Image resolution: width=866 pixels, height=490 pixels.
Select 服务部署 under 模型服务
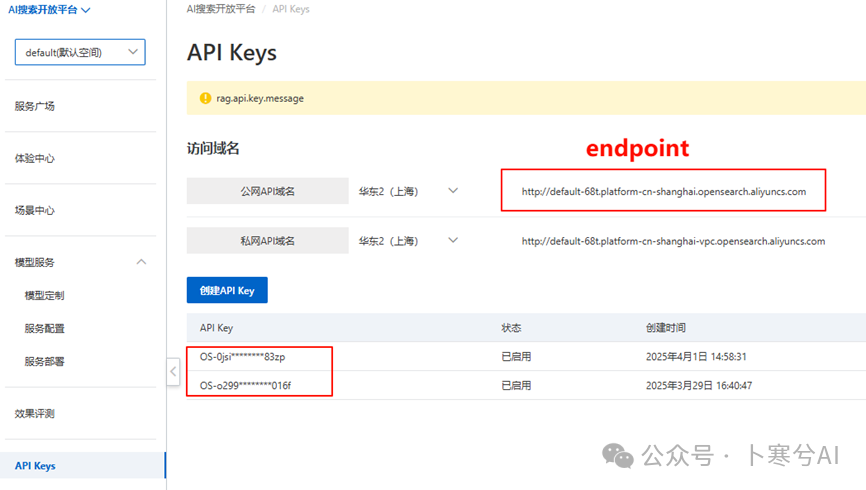(x=45, y=361)
